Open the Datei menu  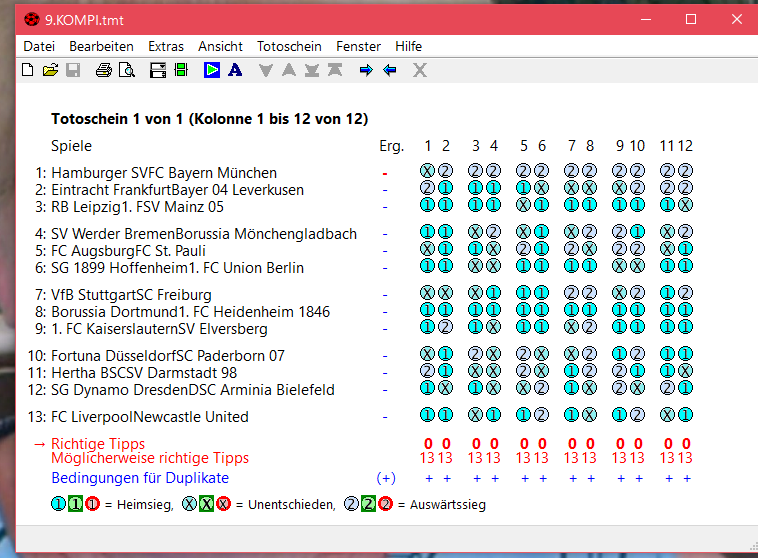[39, 46]
